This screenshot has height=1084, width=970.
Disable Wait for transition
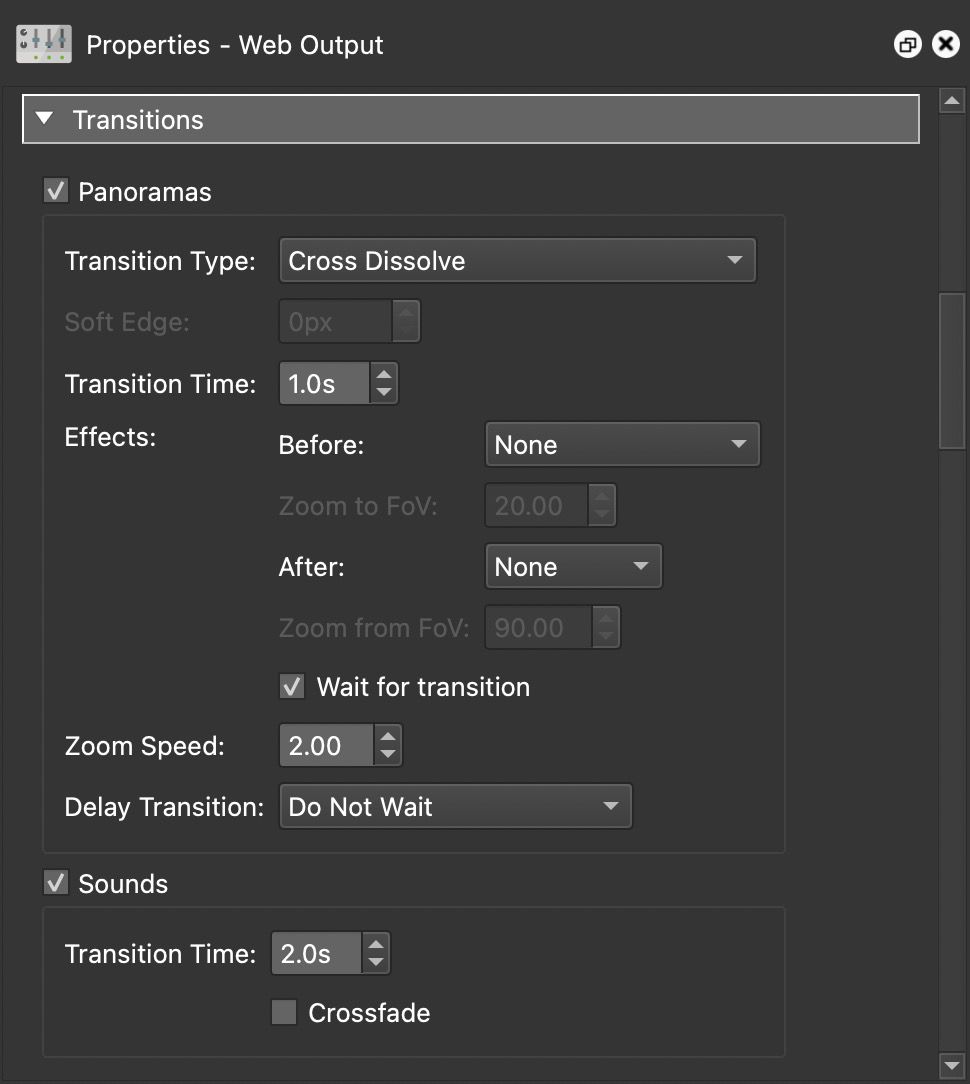coord(292,687)
